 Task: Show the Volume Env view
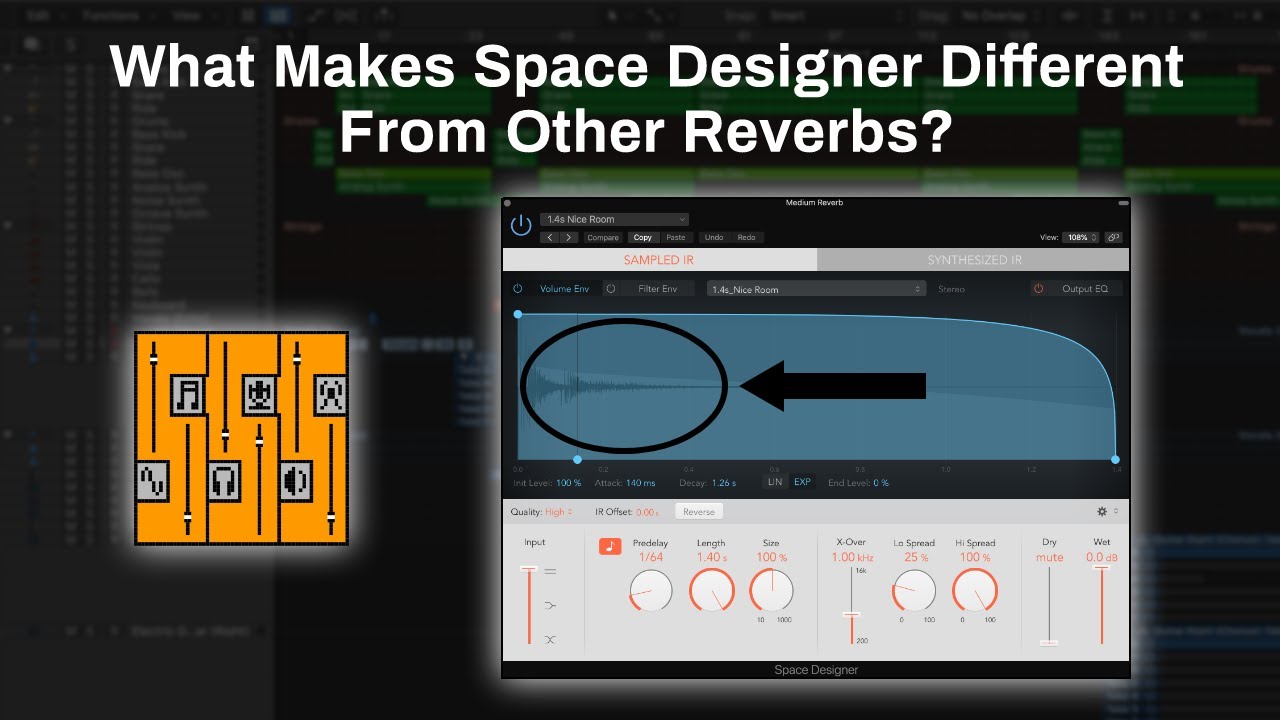(x=564, y=289)
